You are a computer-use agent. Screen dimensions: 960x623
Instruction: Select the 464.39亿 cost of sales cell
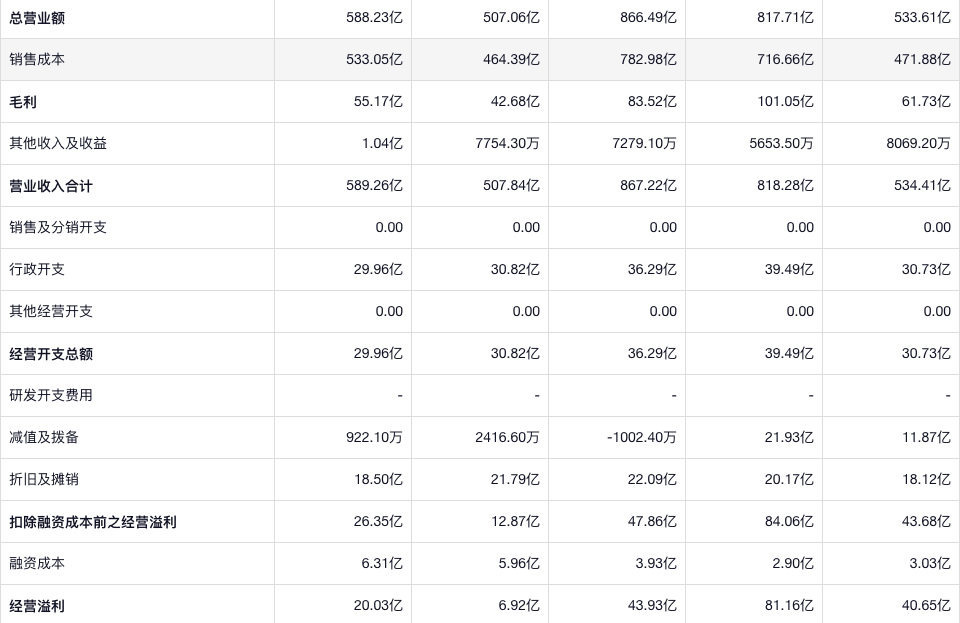coord(511,60)
